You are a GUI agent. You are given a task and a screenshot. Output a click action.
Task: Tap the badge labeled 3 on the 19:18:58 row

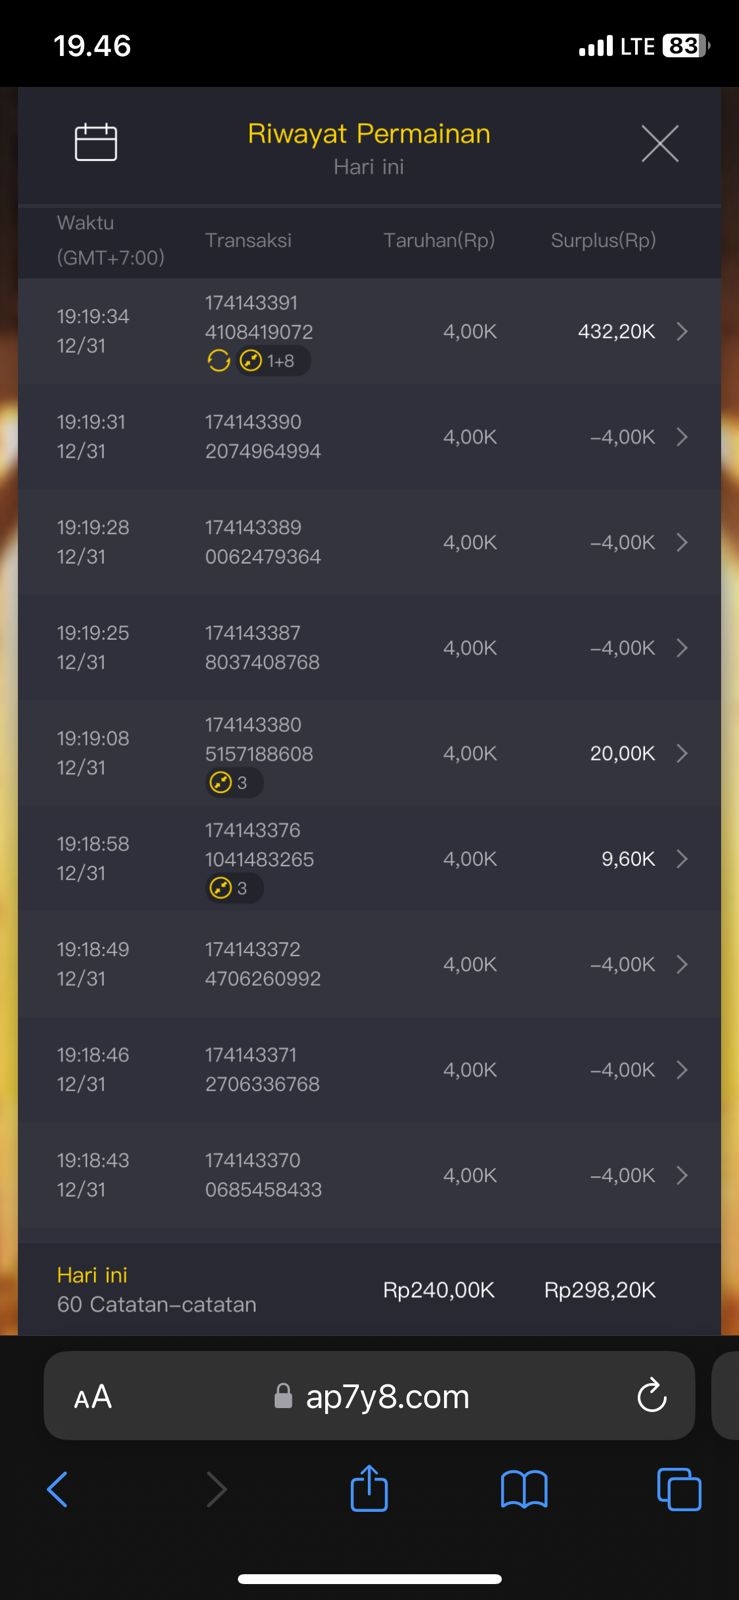tap(233, 888)
